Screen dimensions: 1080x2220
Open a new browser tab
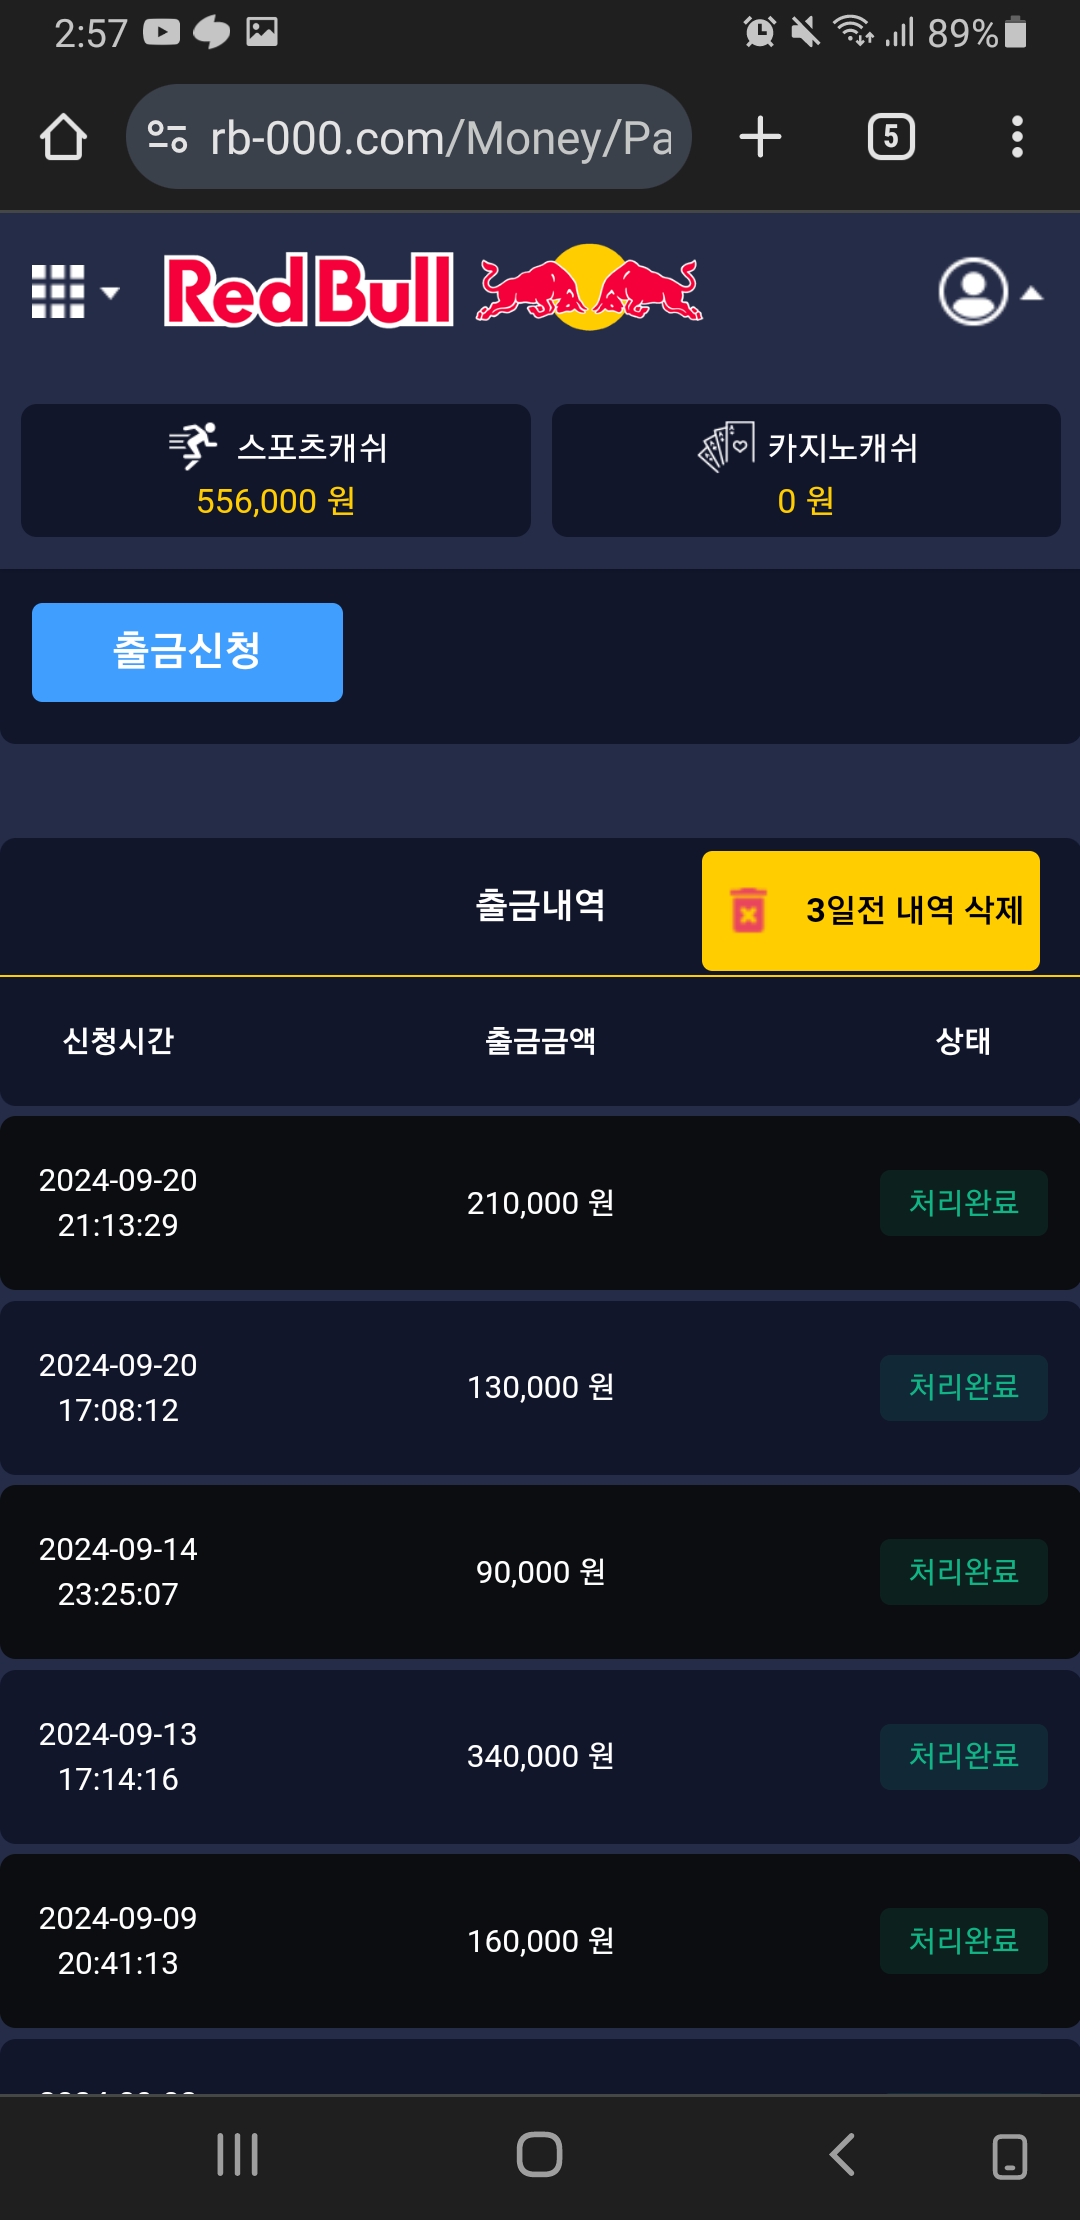click(760, 137)
